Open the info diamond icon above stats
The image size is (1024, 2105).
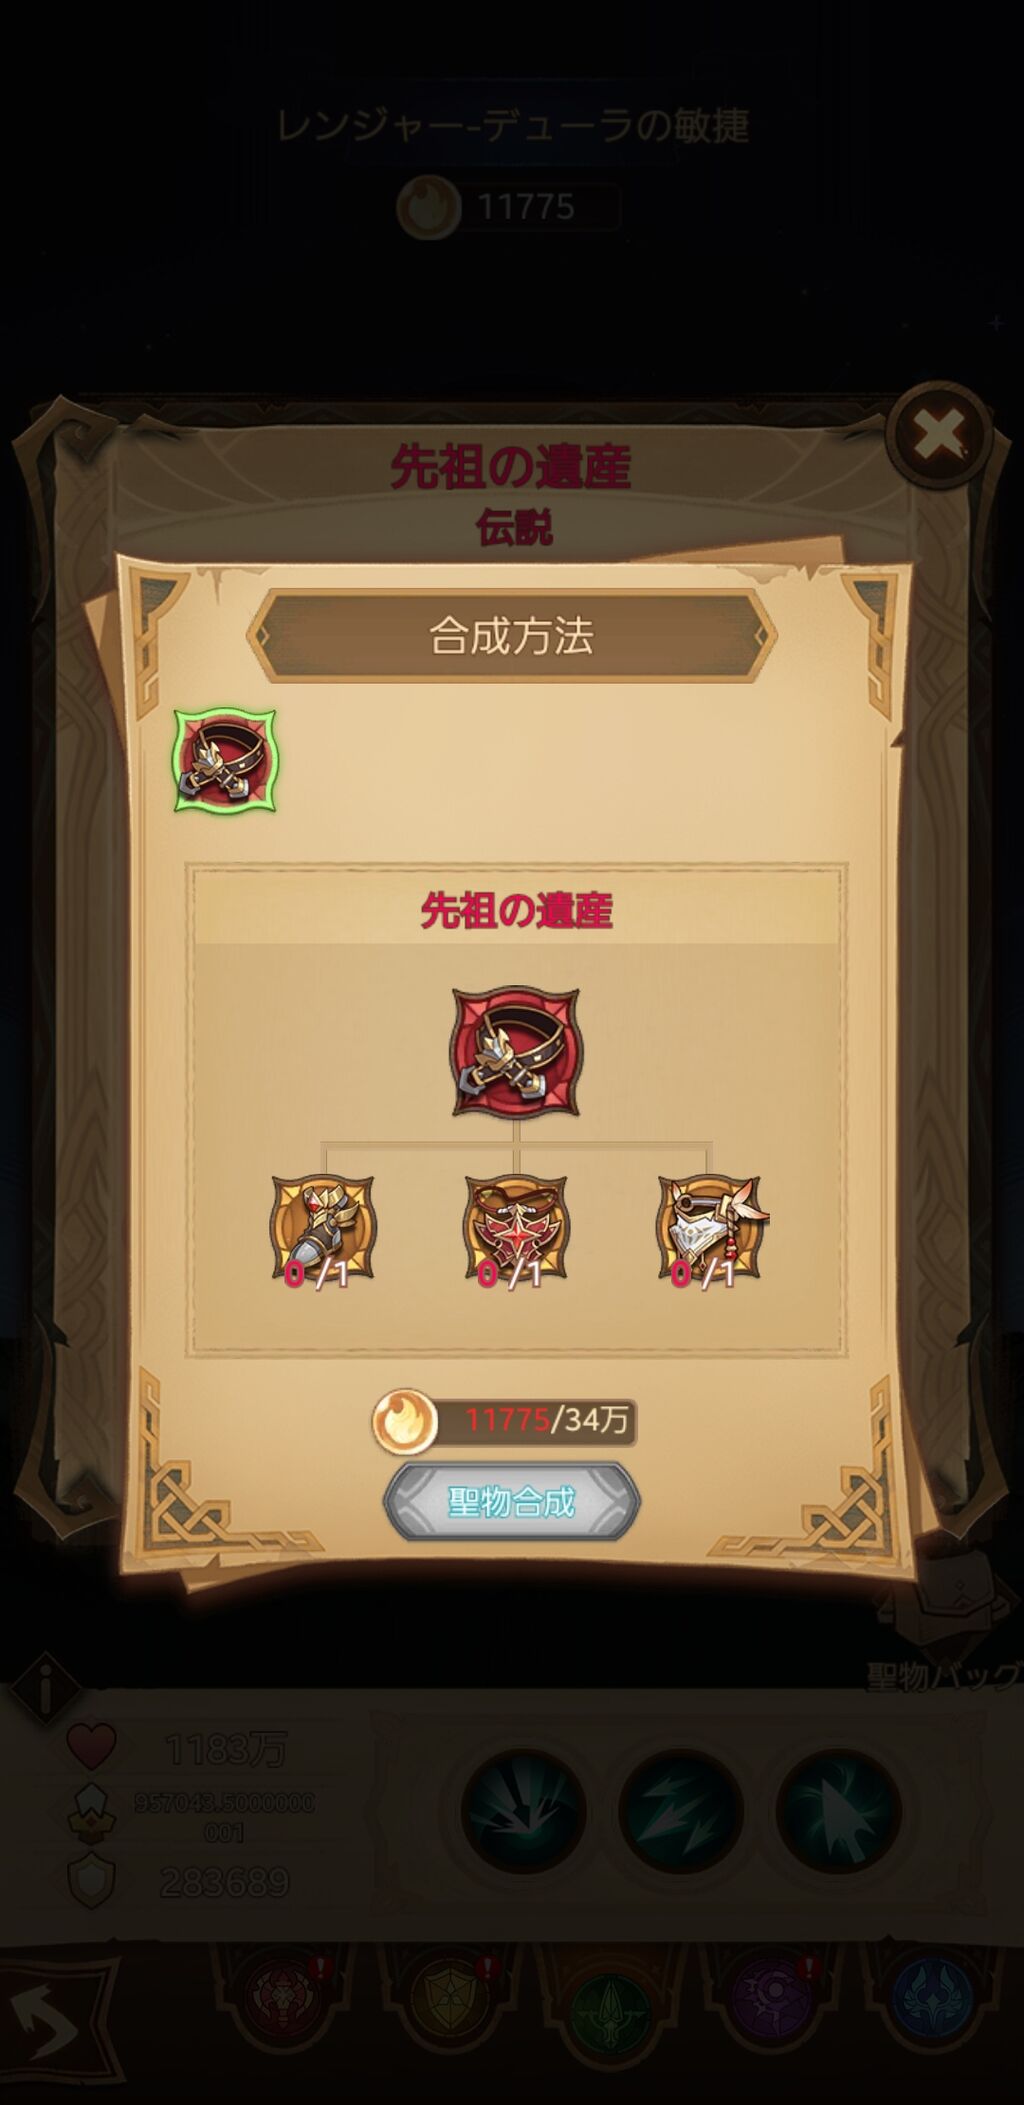click(43, 1689)
